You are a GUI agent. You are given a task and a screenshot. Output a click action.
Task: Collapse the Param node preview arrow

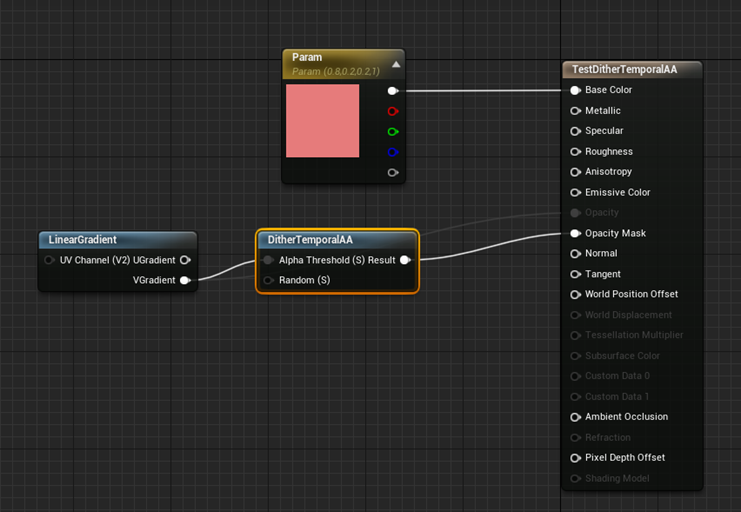pos(396,64)
